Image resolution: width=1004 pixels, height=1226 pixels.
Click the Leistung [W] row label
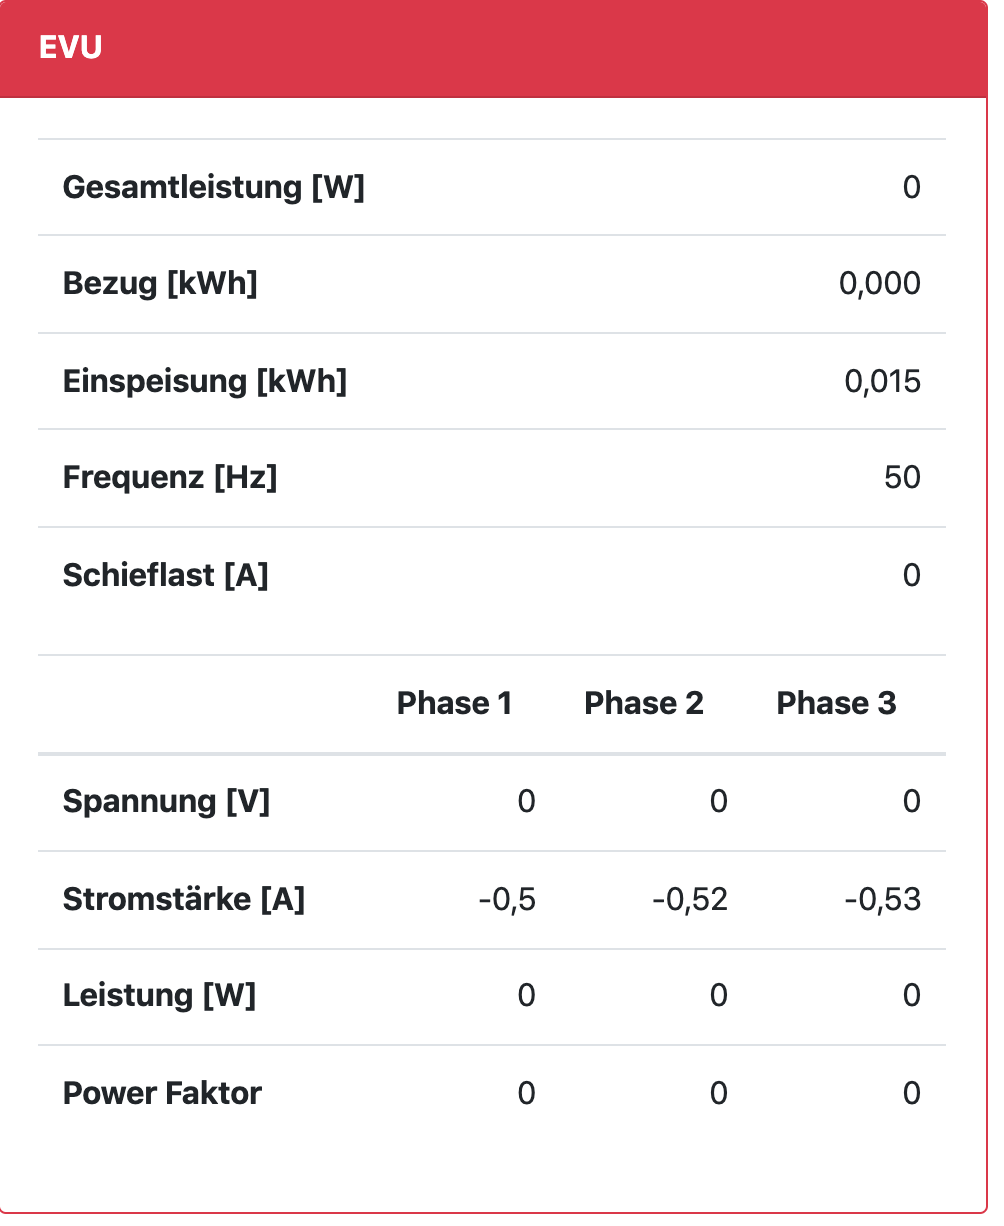tap(159, 995)
